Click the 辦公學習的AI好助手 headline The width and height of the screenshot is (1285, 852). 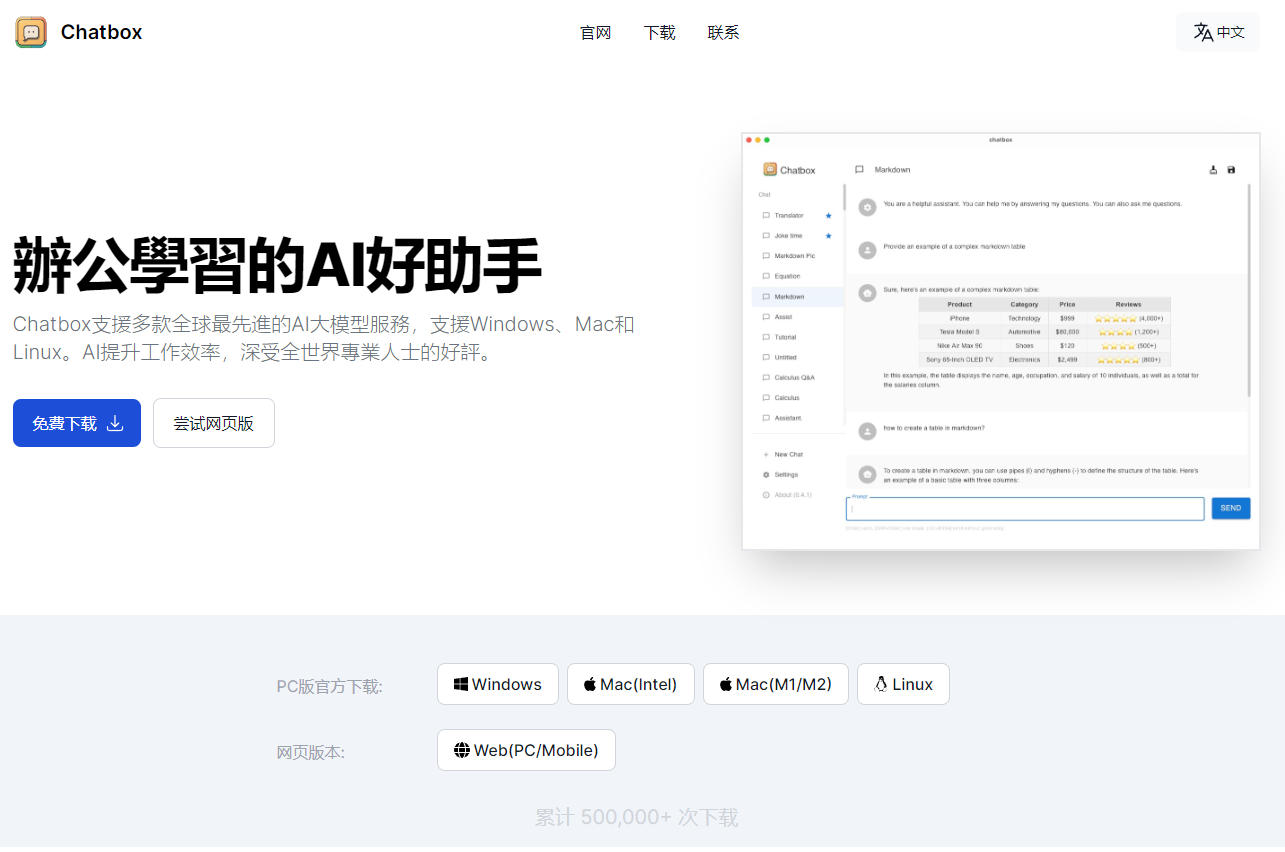(277, 265)
